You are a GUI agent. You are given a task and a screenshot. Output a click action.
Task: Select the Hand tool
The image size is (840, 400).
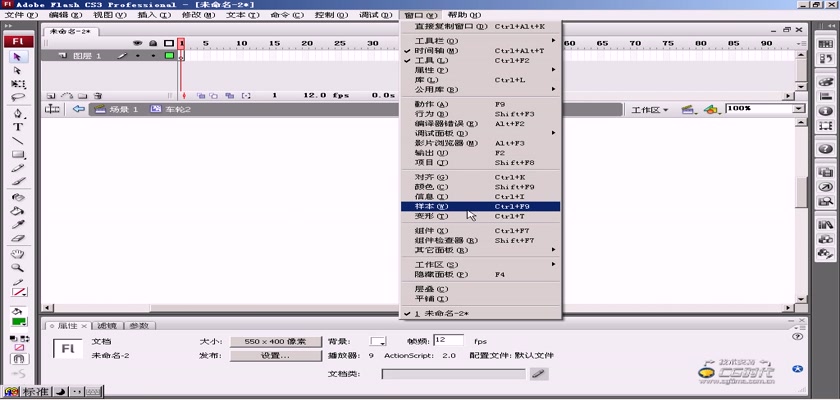click(x=18, y=254)
